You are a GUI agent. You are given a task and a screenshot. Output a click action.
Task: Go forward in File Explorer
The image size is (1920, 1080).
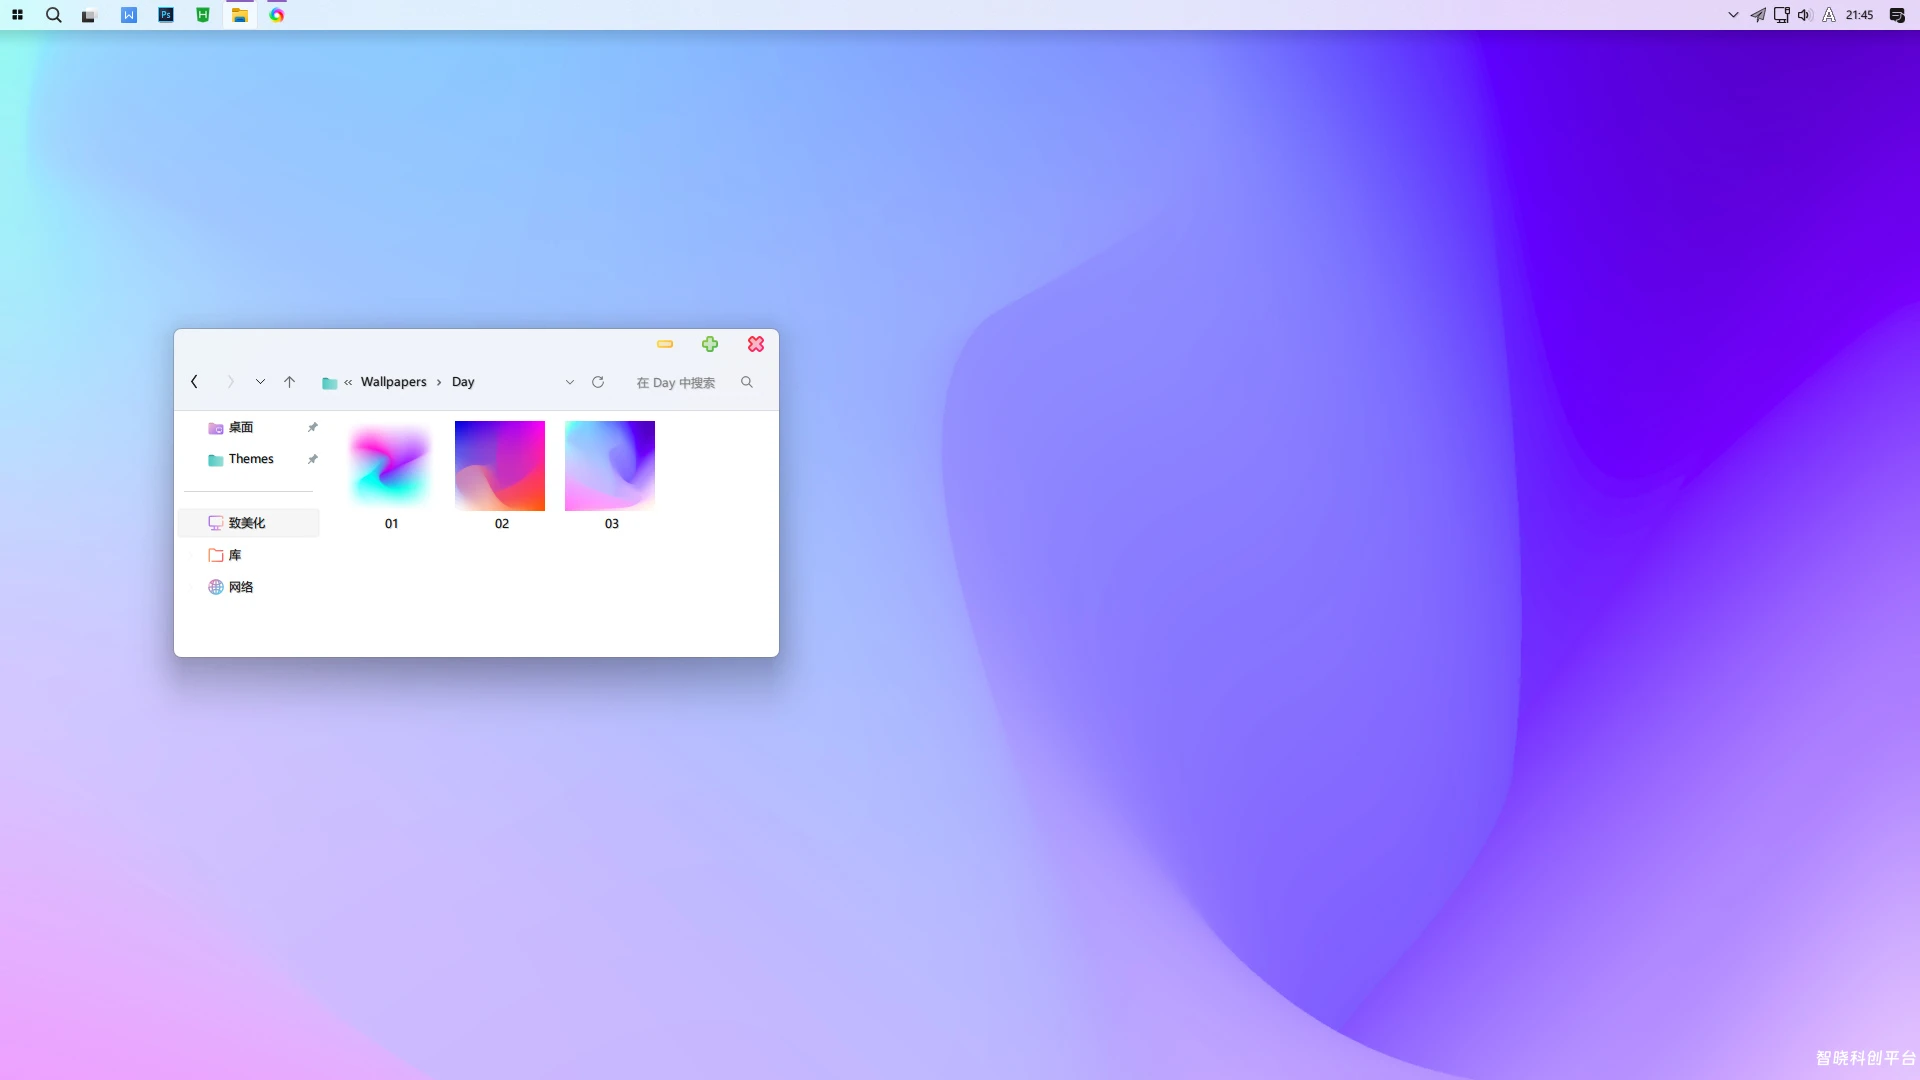[x=230, y=382]
